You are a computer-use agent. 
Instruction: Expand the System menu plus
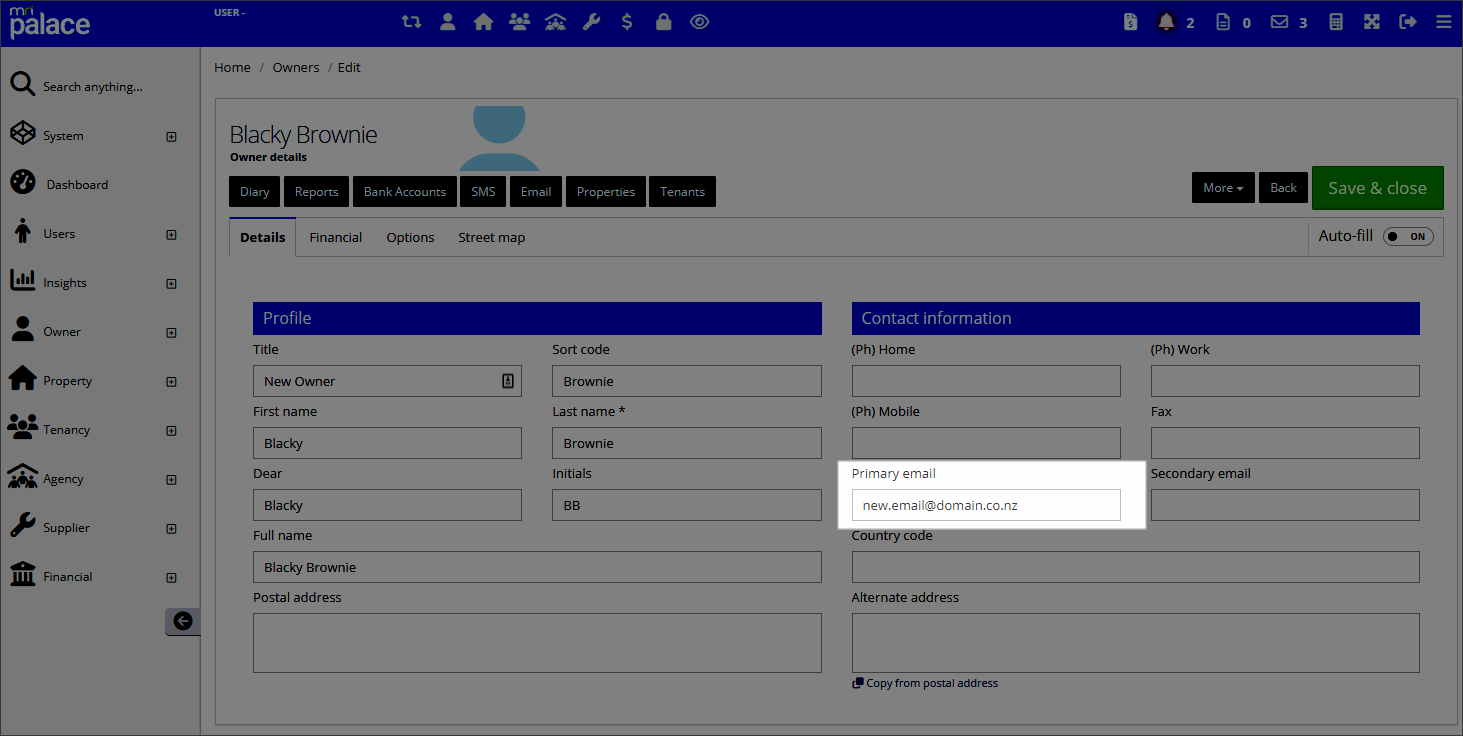pos(171,136)
